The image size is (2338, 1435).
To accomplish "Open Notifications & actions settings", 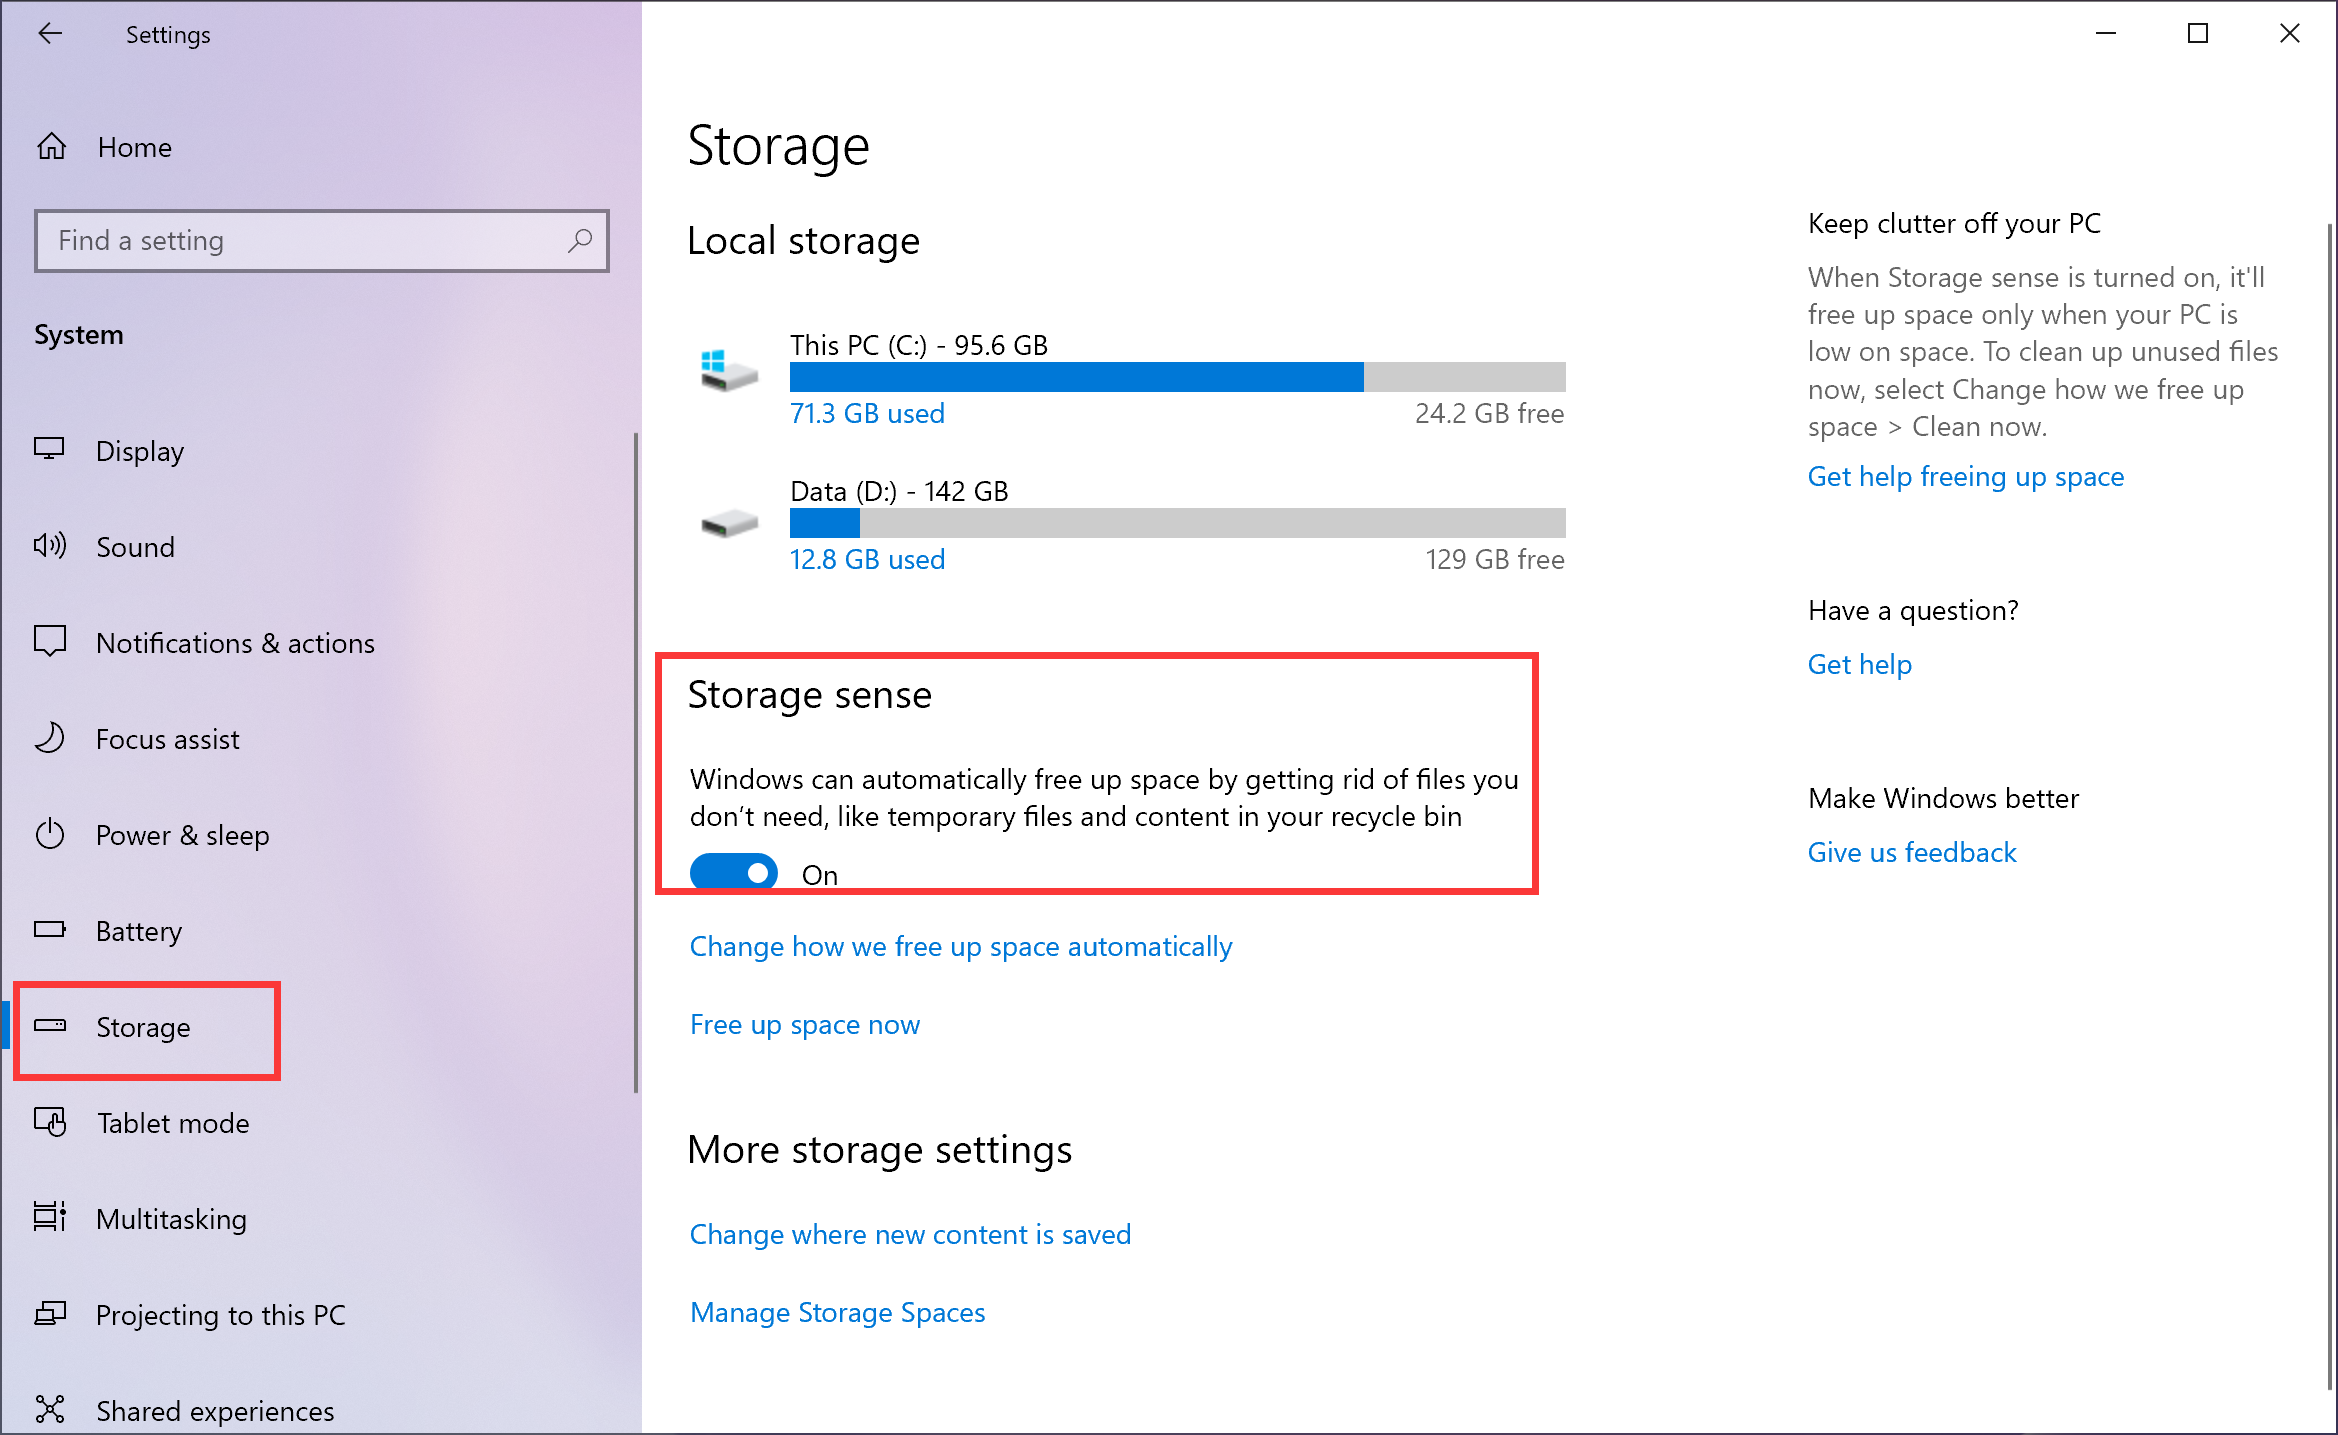I will tap(235, 643).
